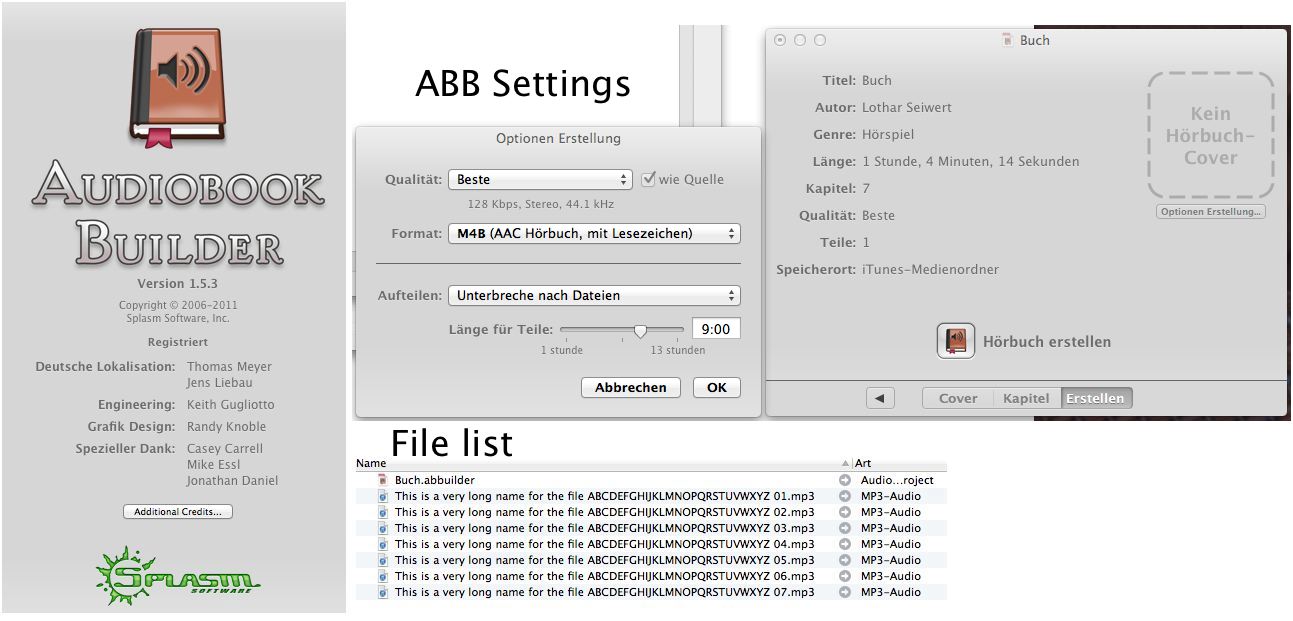Click reveal arrow for file 06.mp3
The image size is (1293, 621).
click(x=845, y=576)
